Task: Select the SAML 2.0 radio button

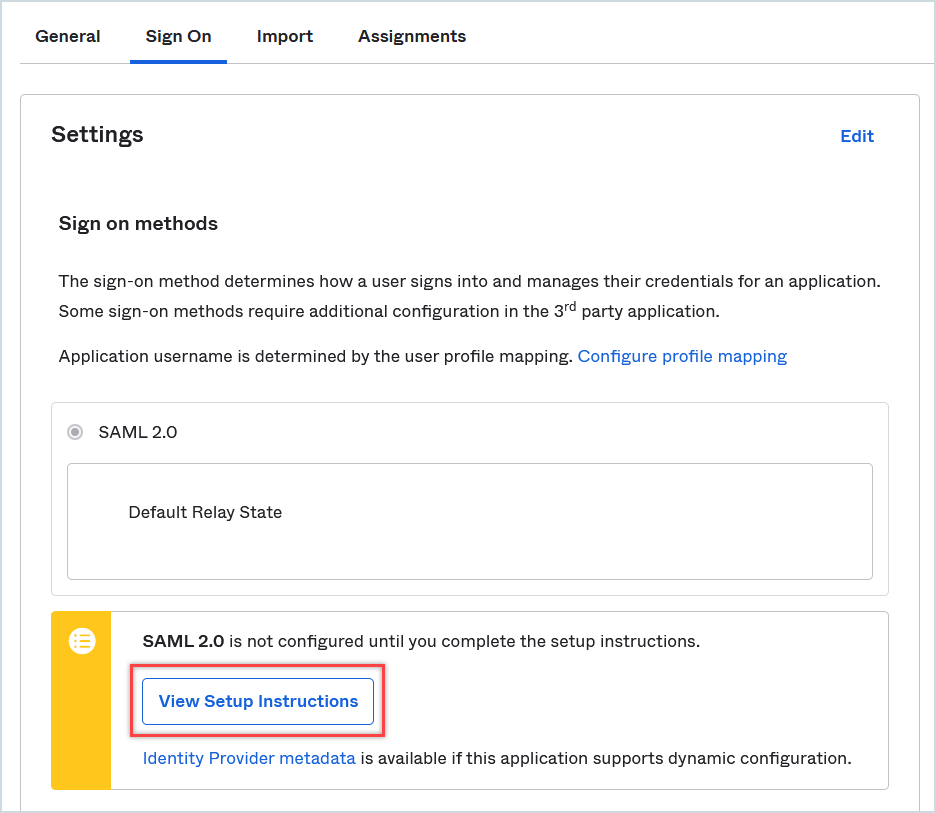Action: point(75,433)
